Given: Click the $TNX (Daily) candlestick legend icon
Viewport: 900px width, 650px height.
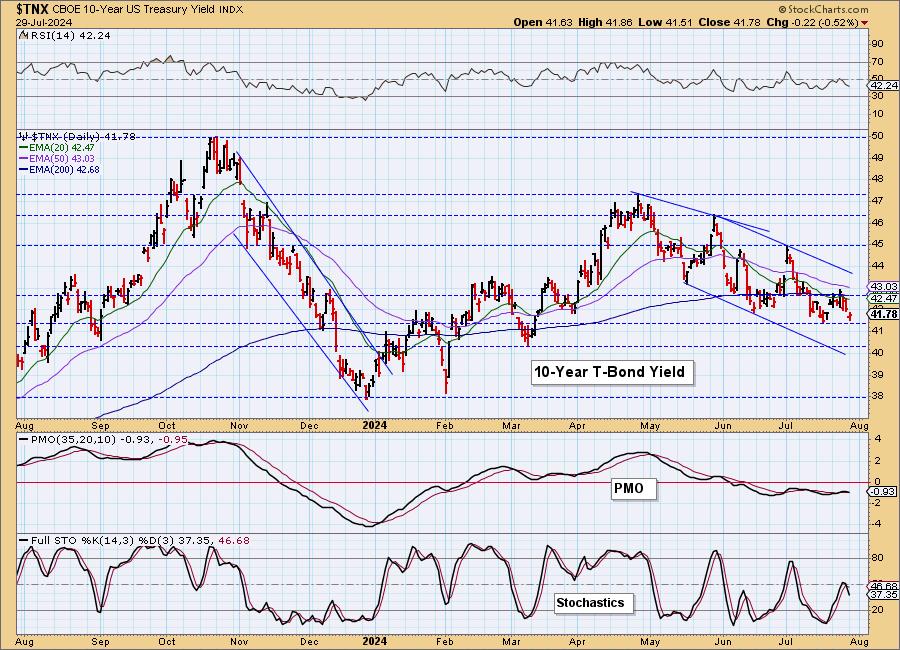Looking at the screenshot, I should tap(24, 136).
